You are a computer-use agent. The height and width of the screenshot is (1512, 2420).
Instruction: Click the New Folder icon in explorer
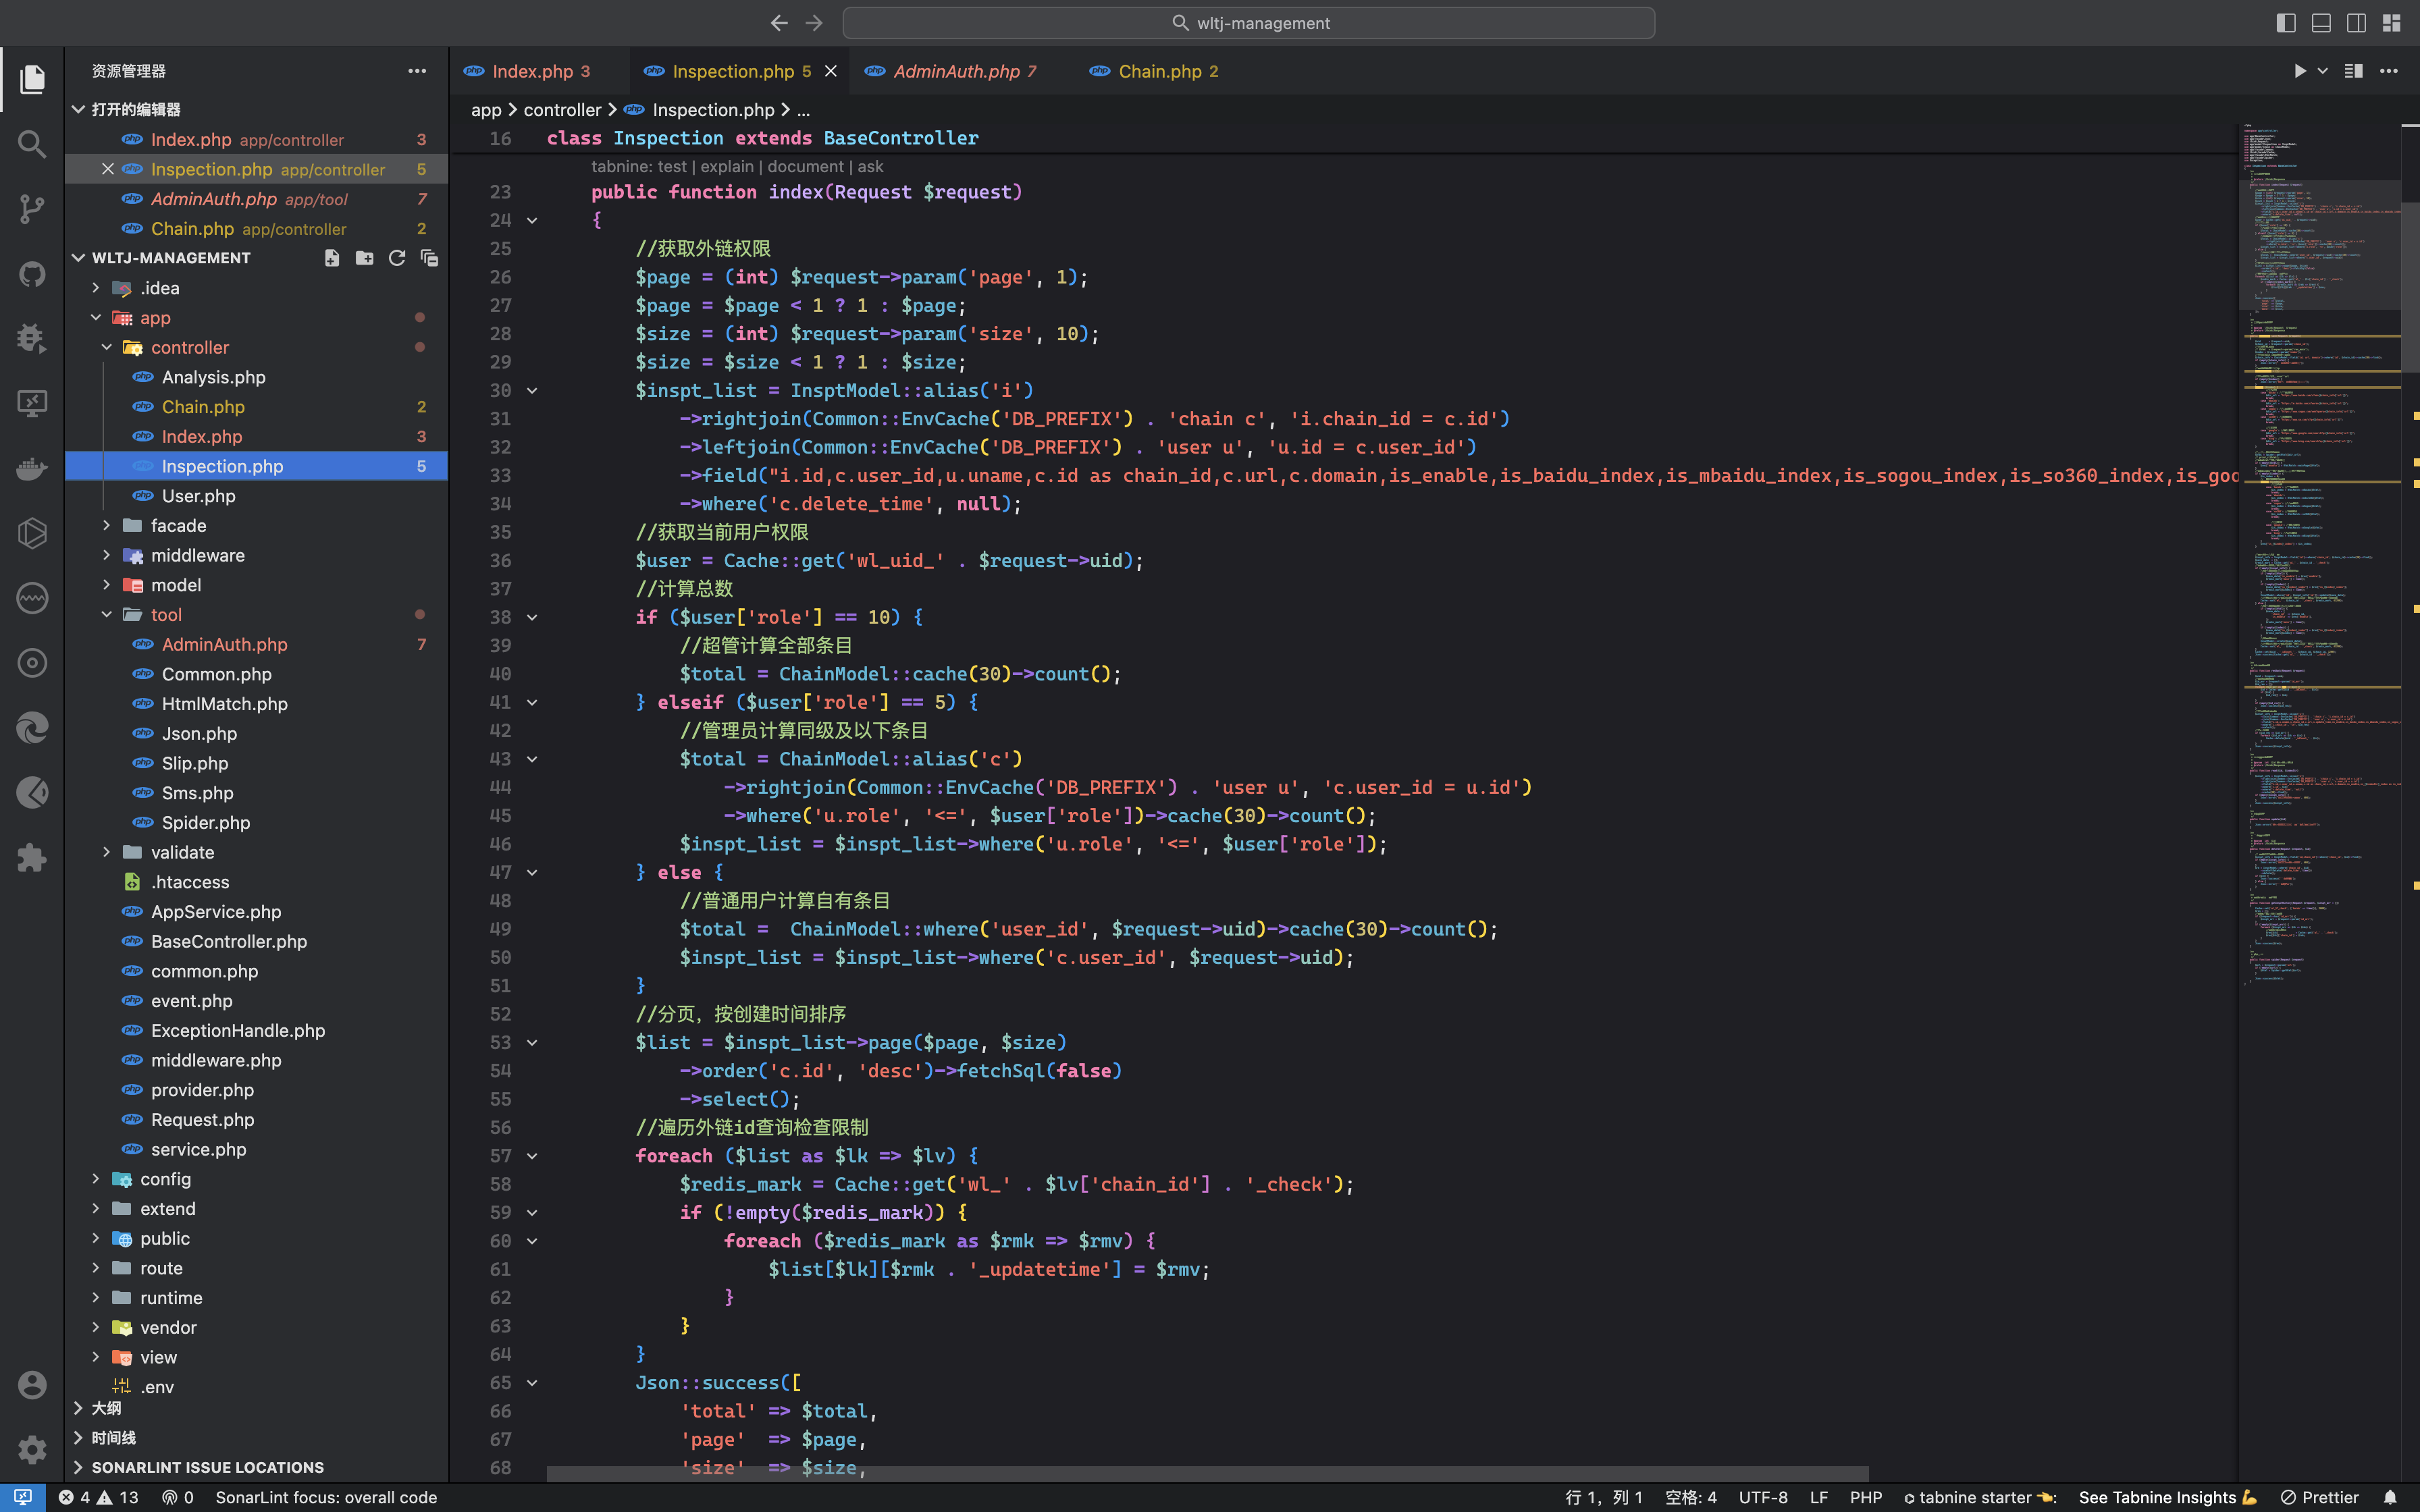click(364, 258)
